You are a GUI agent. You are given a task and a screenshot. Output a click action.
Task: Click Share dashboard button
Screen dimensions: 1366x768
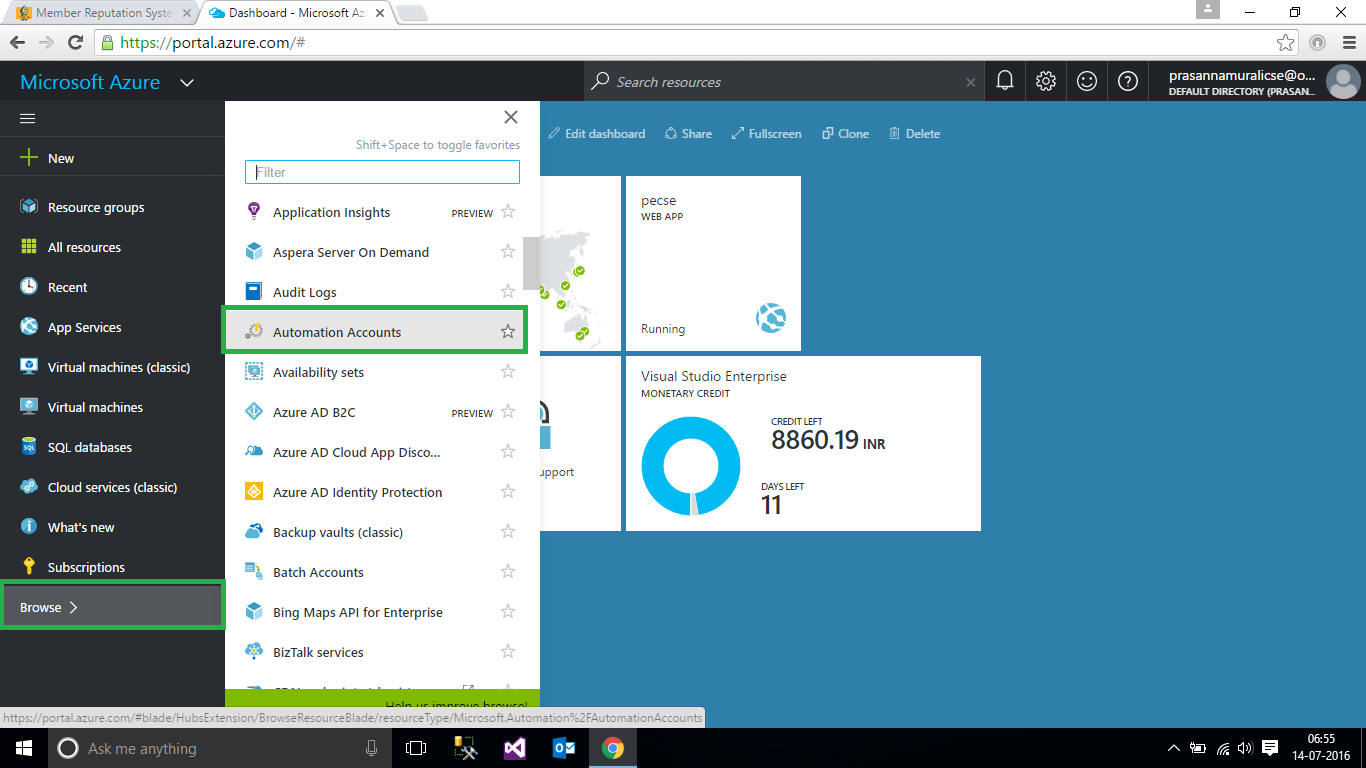point(688,133)
